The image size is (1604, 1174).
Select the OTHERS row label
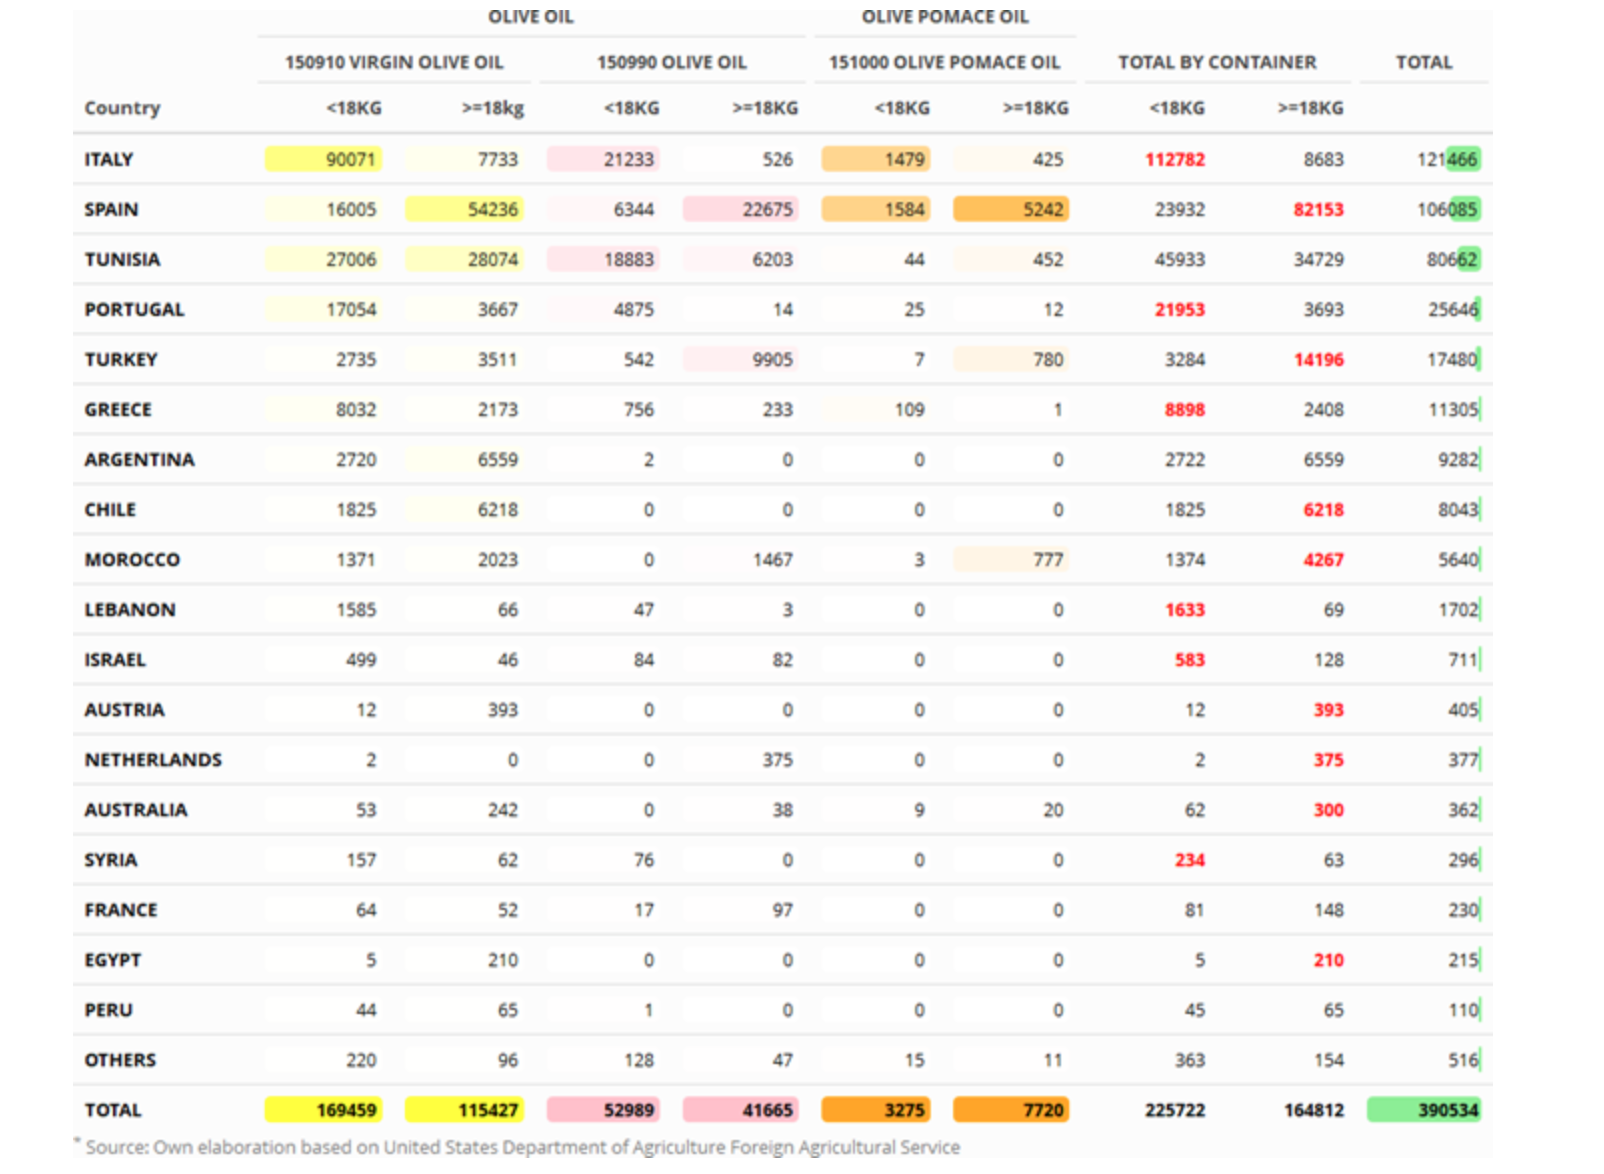pos(120,1060)
